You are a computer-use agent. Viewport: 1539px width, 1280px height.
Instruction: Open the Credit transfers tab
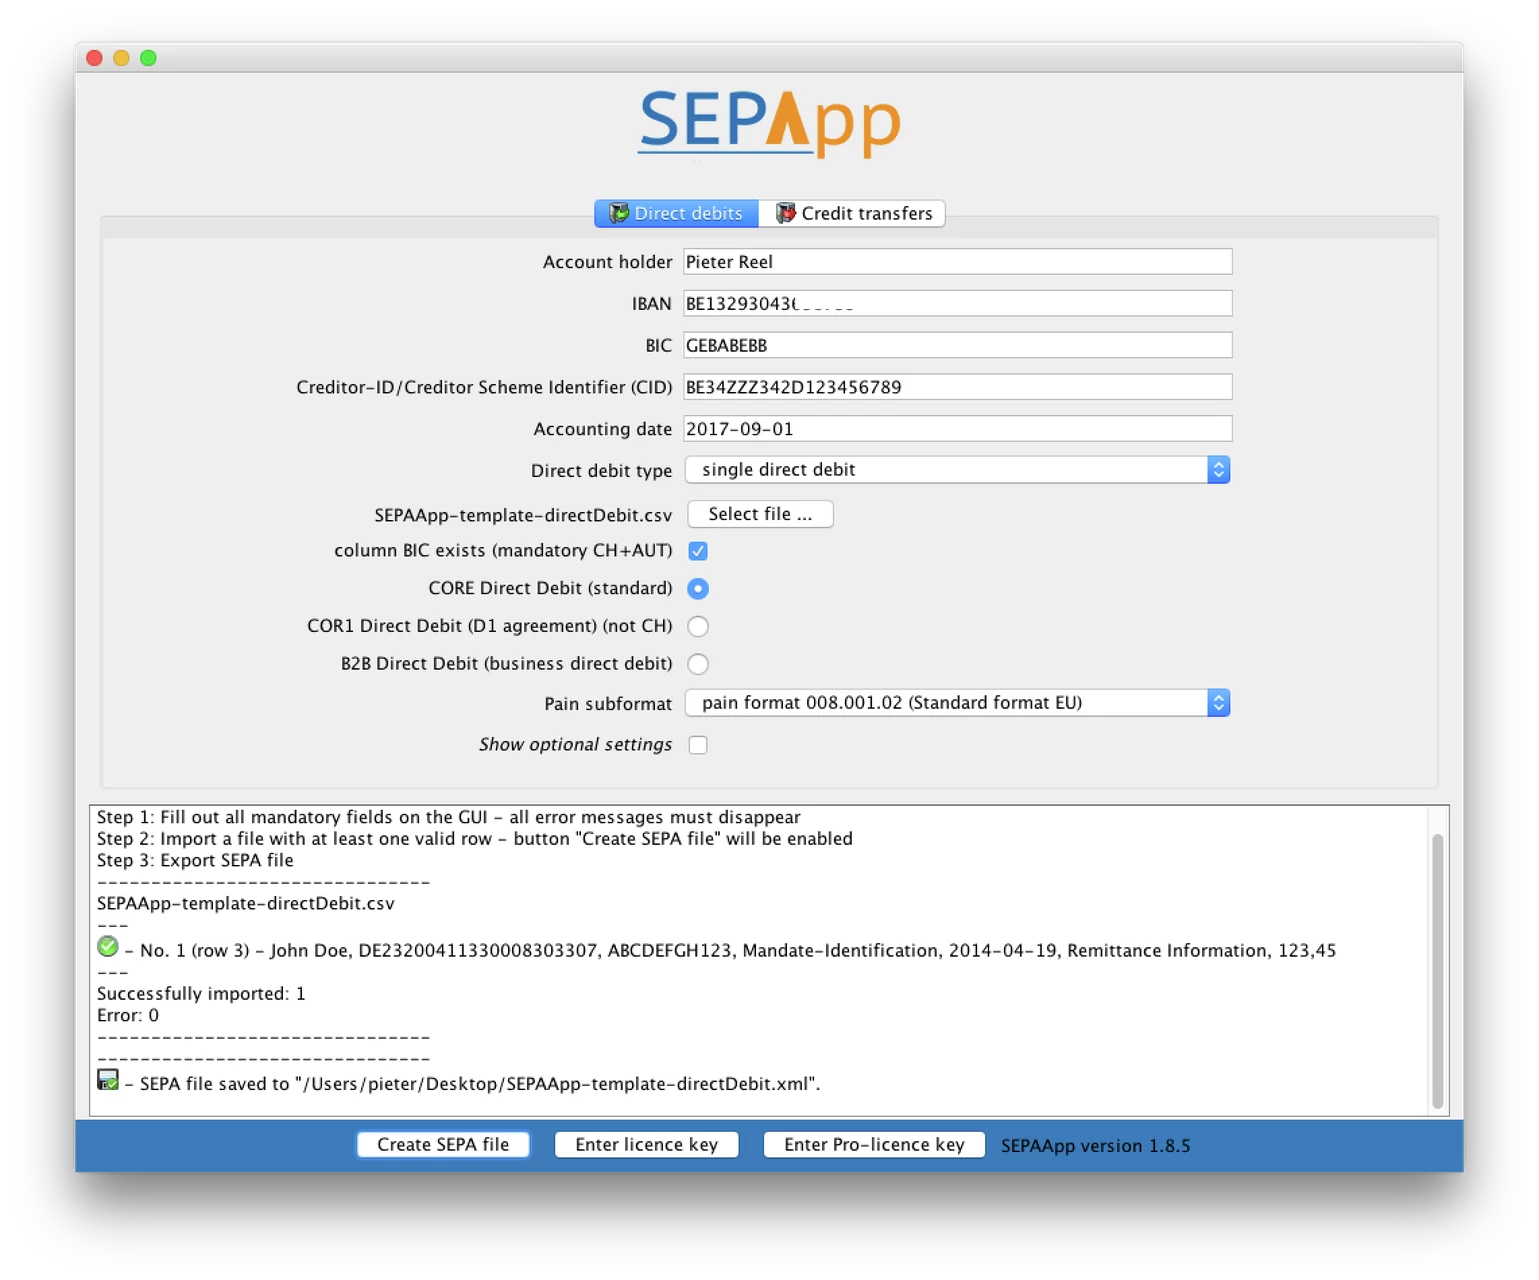[852, 213]
